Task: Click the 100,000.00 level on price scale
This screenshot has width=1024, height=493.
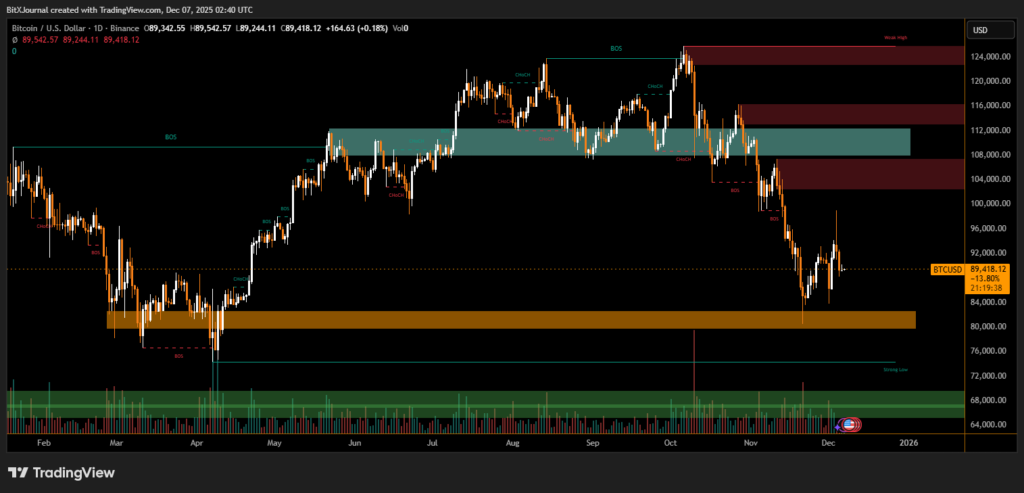Action: [989, 203]
